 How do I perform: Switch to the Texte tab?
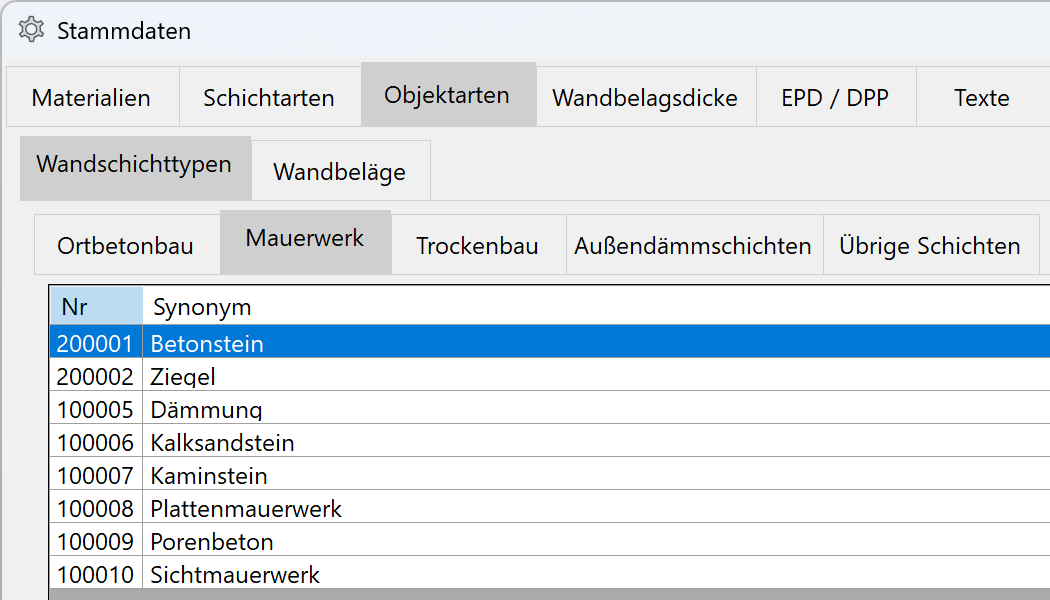pos(981,98)
